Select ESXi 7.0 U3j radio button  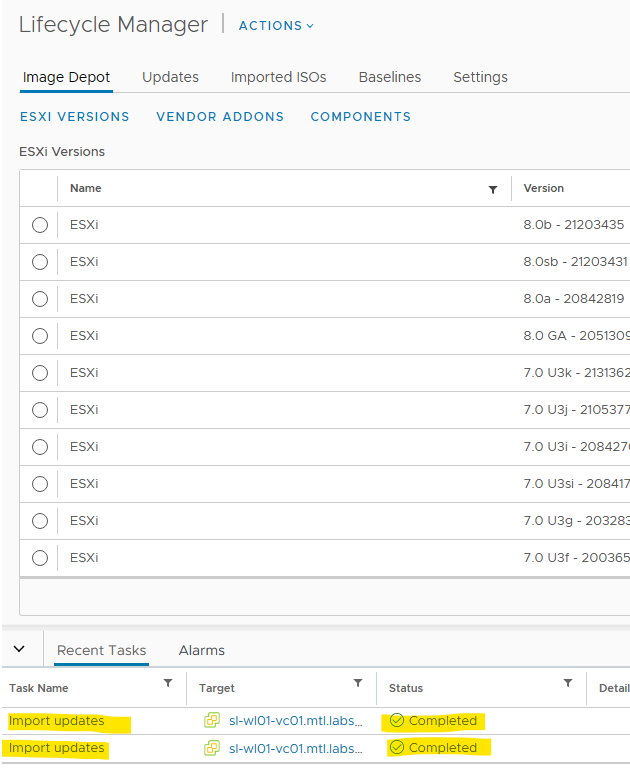[x=40, y=410]
